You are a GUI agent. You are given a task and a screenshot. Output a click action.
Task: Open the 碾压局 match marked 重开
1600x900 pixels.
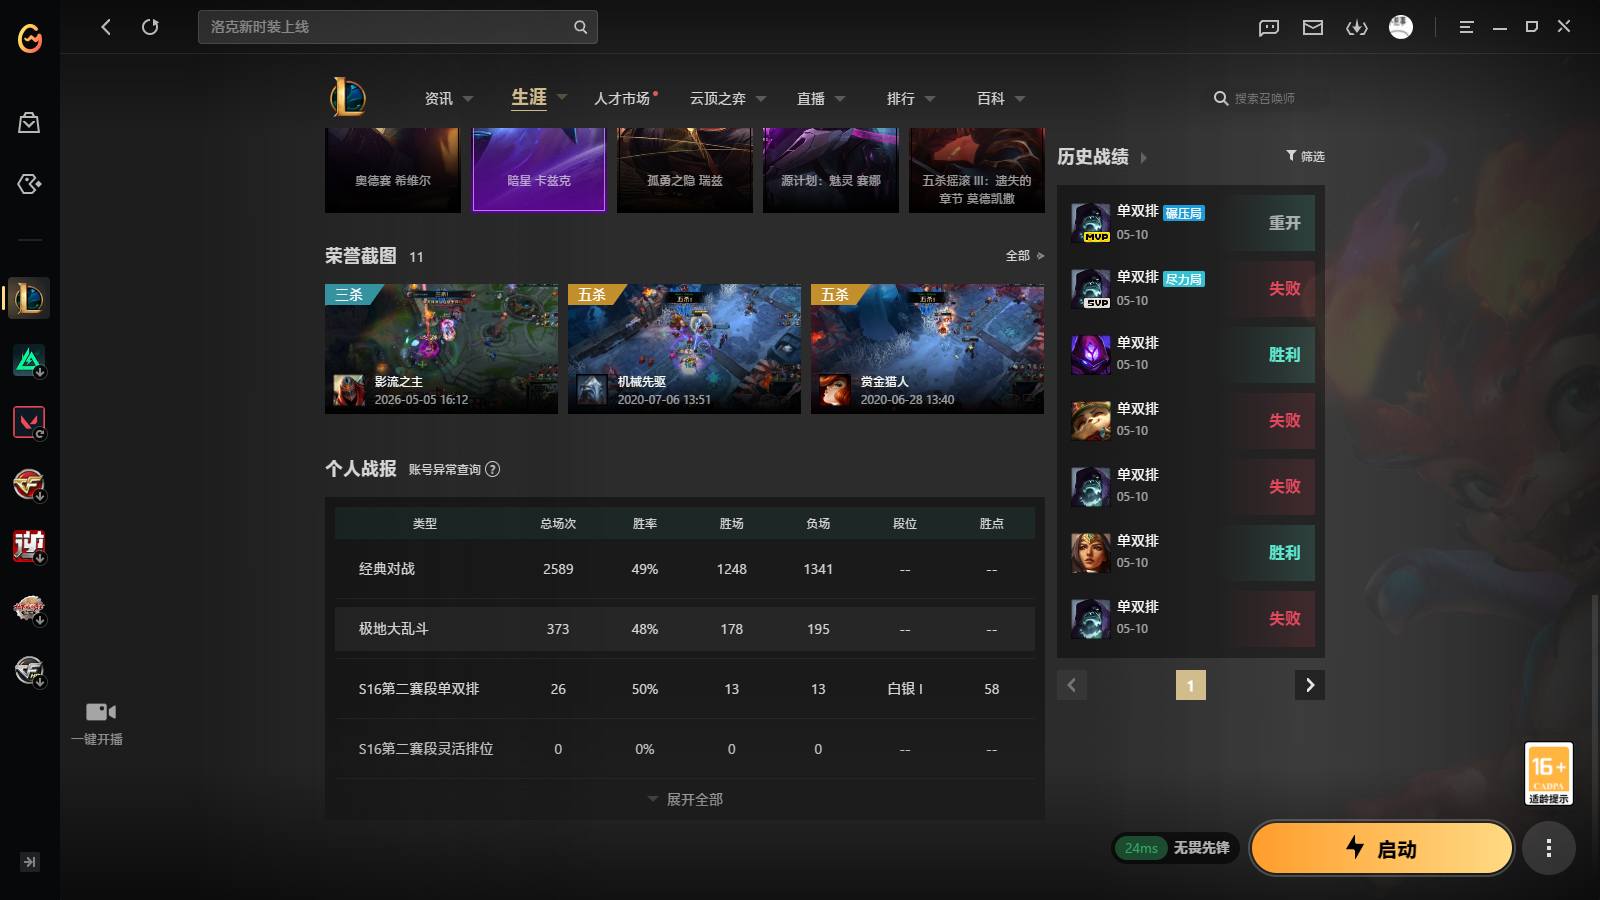coord(1191,222)
